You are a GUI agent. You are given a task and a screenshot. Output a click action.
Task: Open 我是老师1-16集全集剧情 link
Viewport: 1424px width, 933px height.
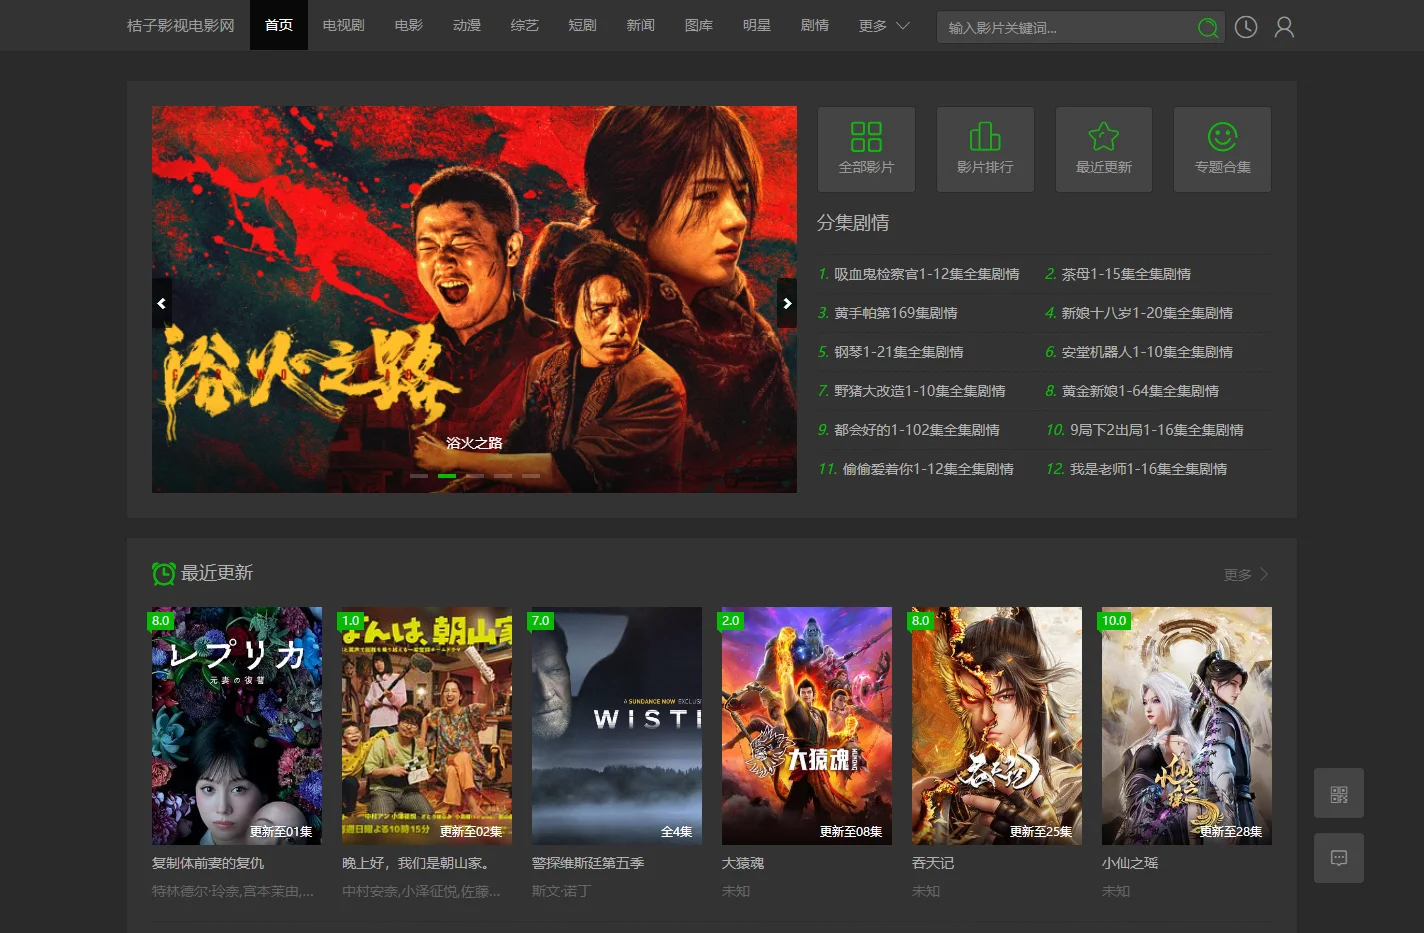1148,469
